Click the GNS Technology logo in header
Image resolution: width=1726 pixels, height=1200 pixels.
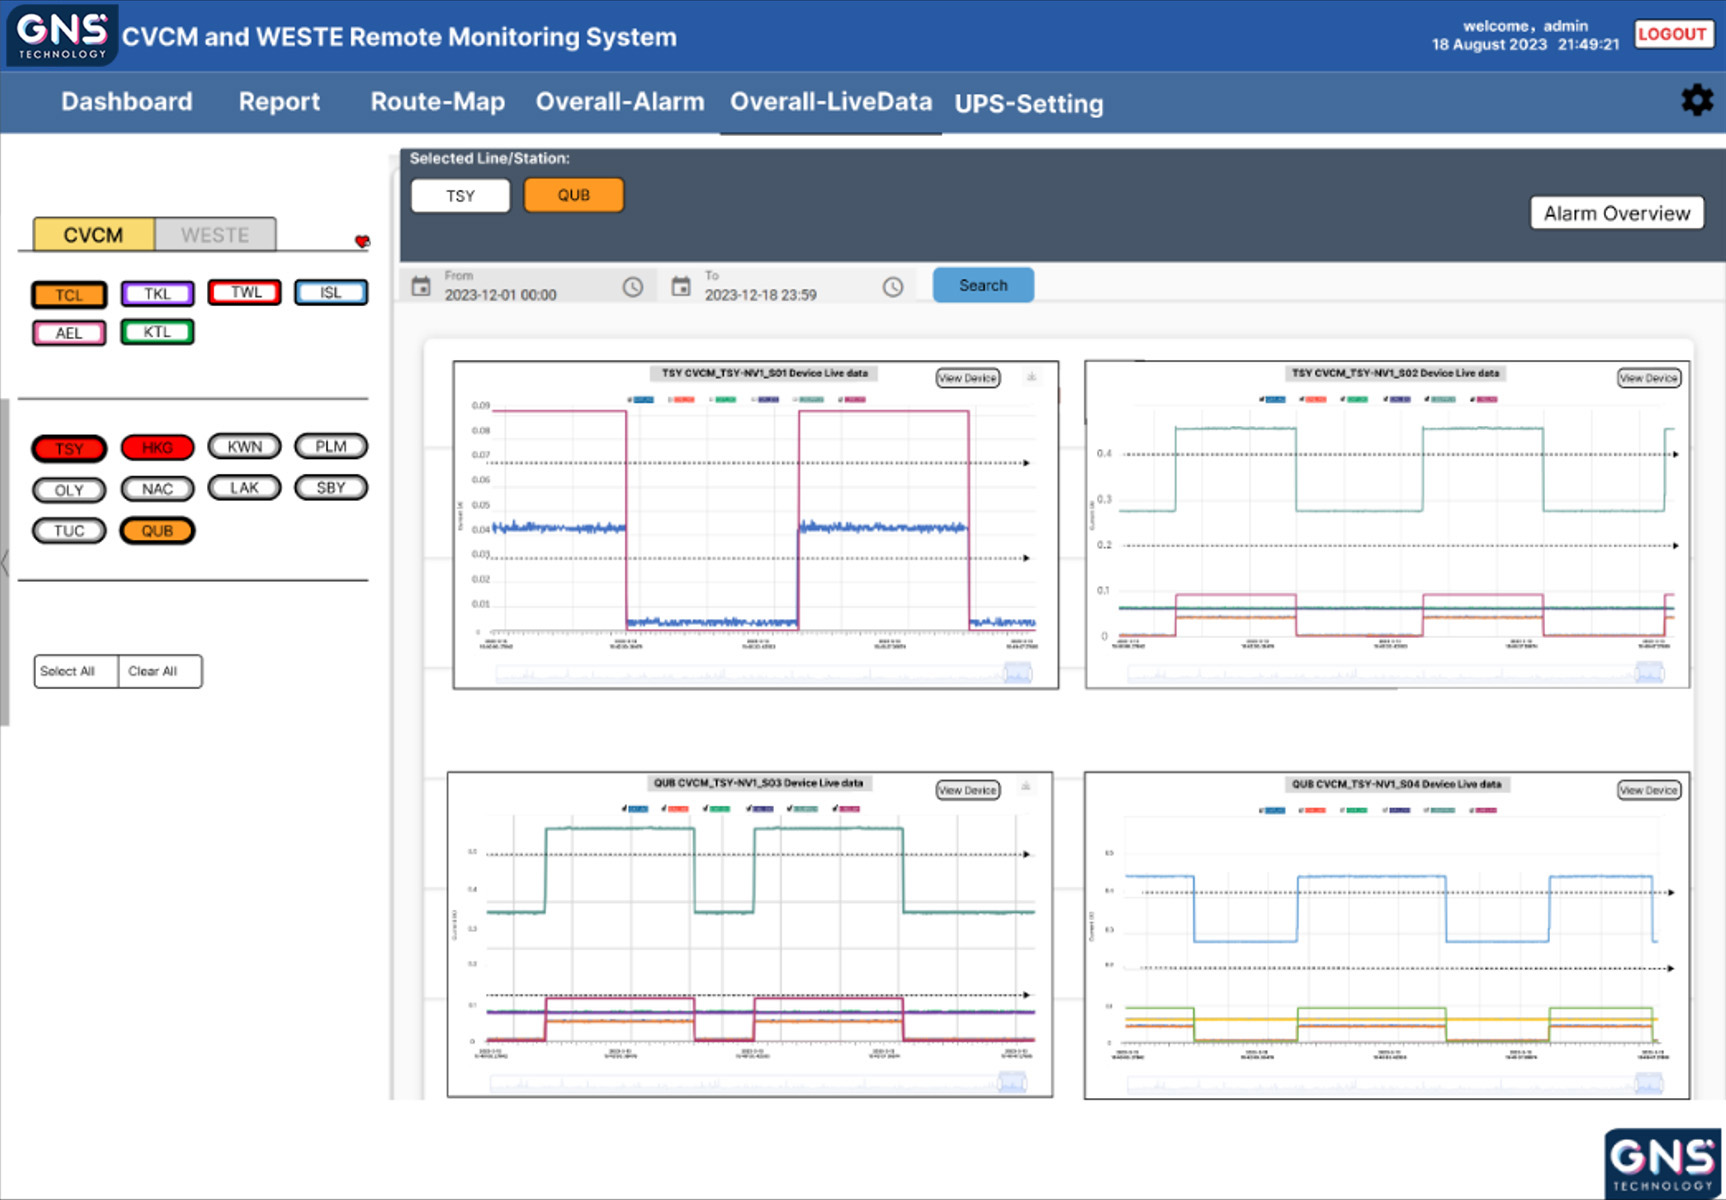pyautogui.click(x=62, y=35)
